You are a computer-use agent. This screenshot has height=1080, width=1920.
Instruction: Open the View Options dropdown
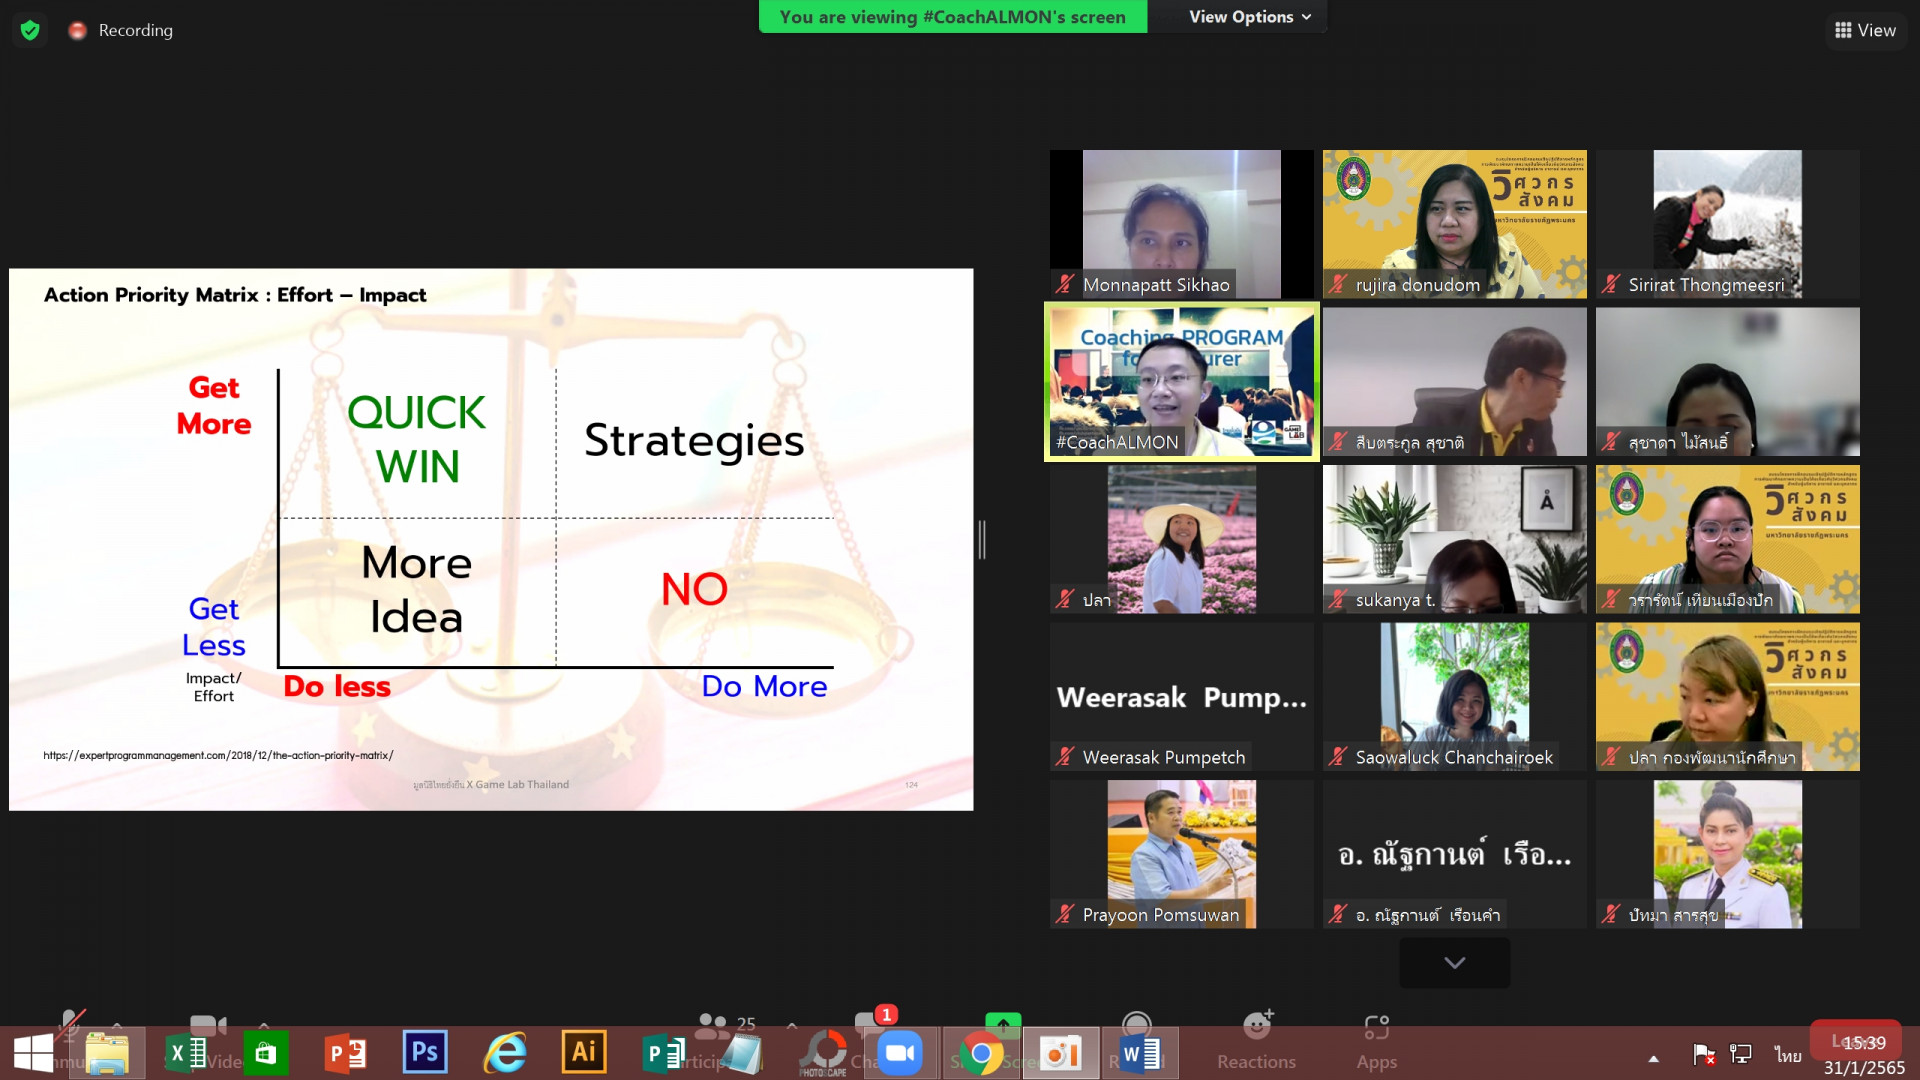1249,17
